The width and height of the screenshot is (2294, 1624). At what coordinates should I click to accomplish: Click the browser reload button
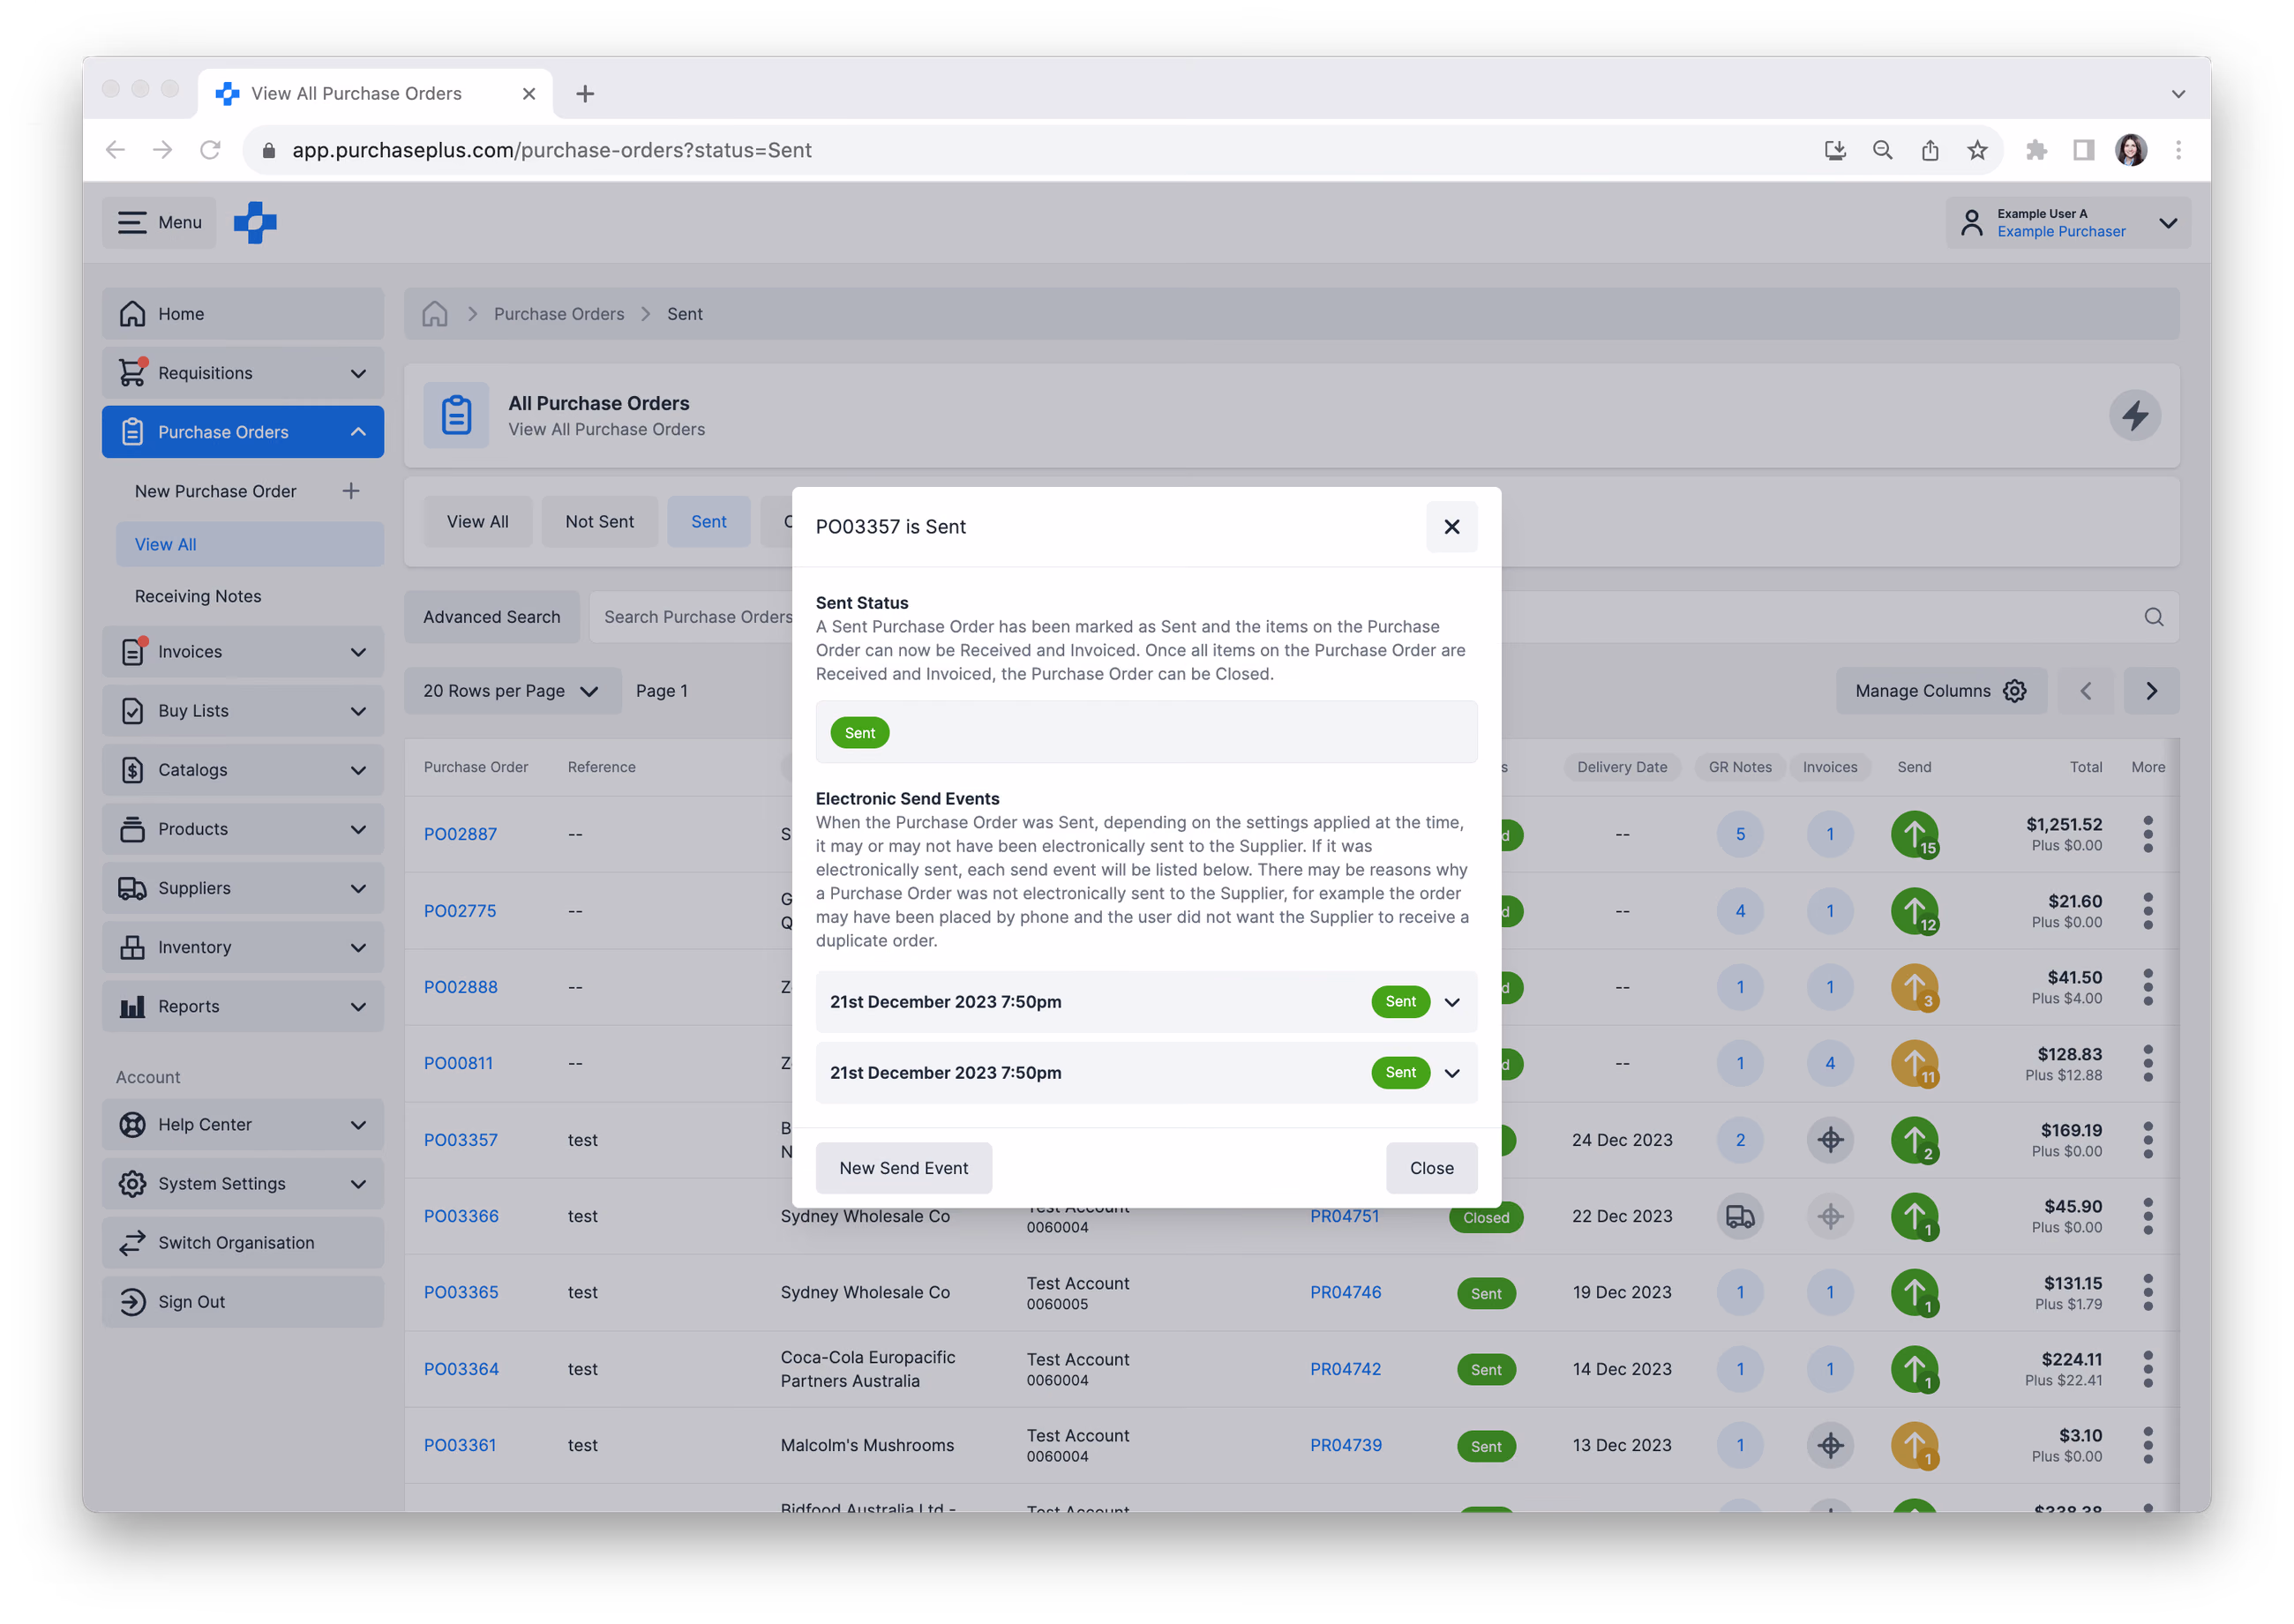click(210, 150)
